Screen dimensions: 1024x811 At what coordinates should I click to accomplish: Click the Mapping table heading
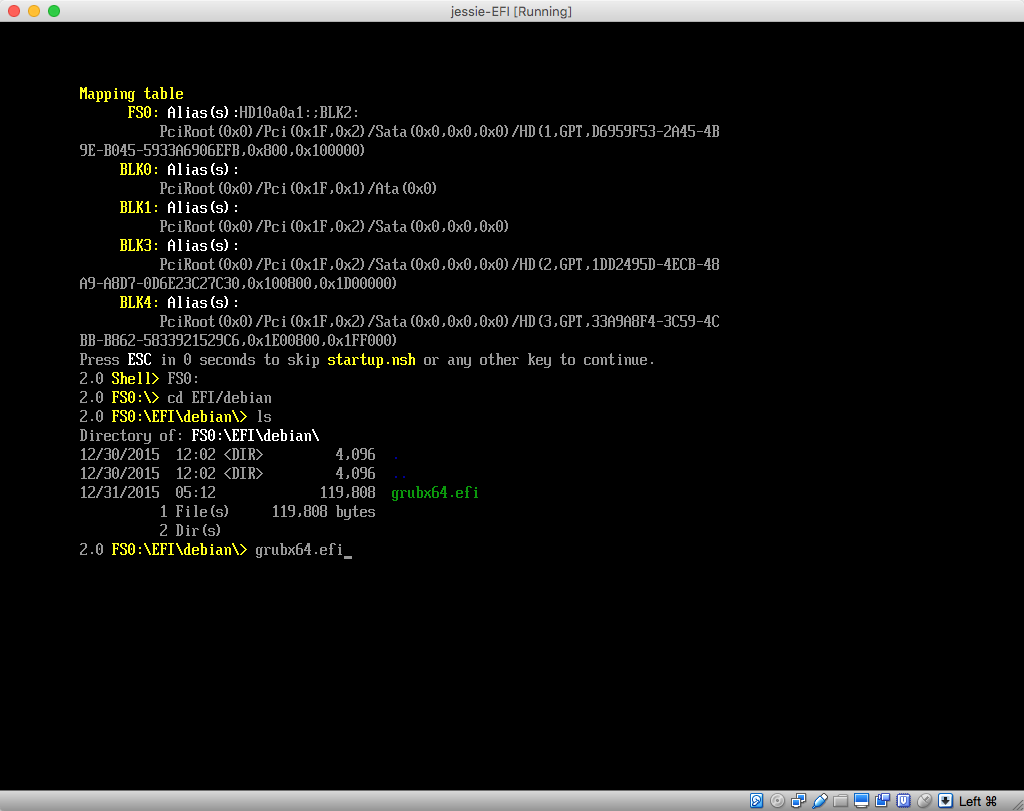point(131,94)
